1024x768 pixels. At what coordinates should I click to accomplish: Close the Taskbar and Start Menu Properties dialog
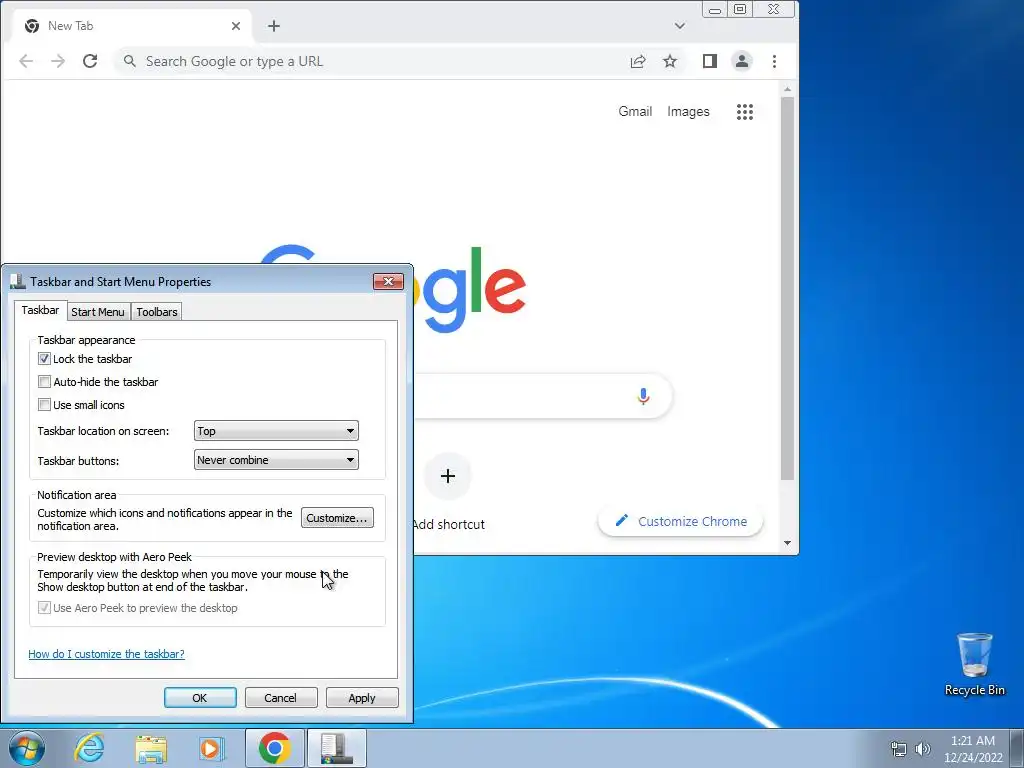coord(389,281)
